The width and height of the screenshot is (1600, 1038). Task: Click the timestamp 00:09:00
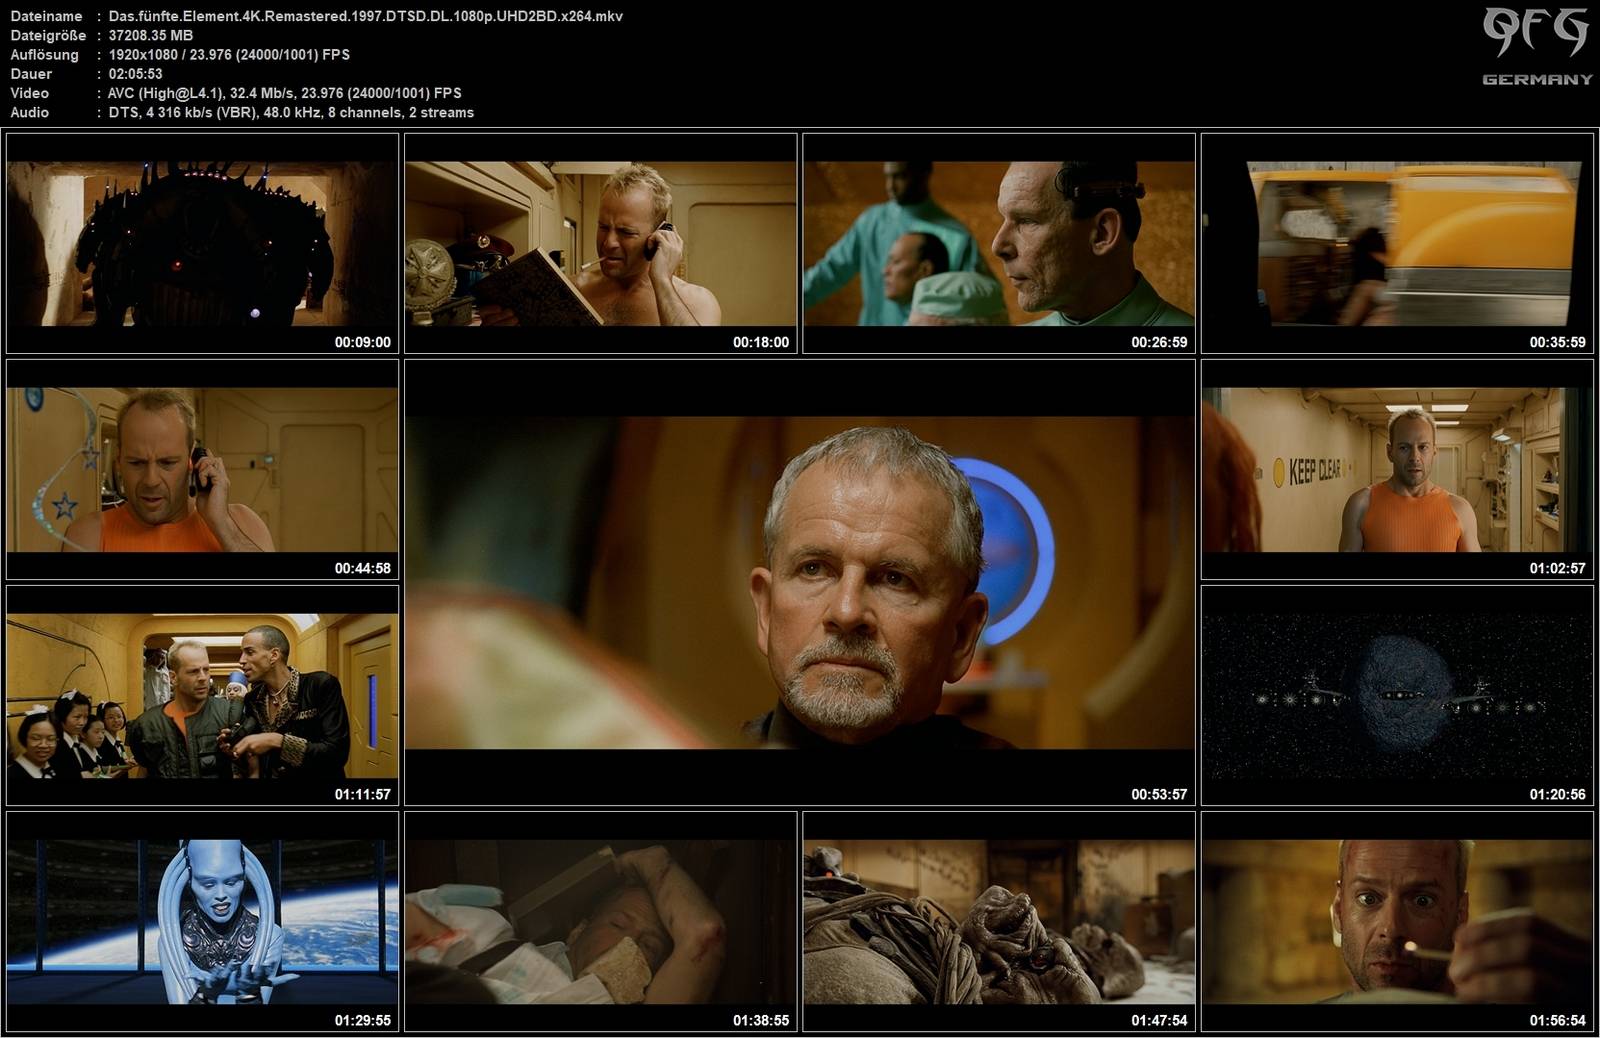point(362,342)
